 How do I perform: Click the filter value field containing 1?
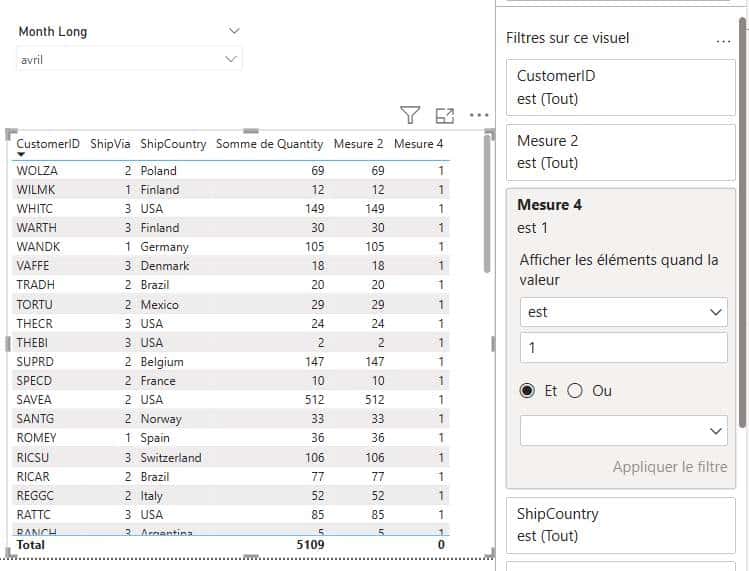click(622, 348)
